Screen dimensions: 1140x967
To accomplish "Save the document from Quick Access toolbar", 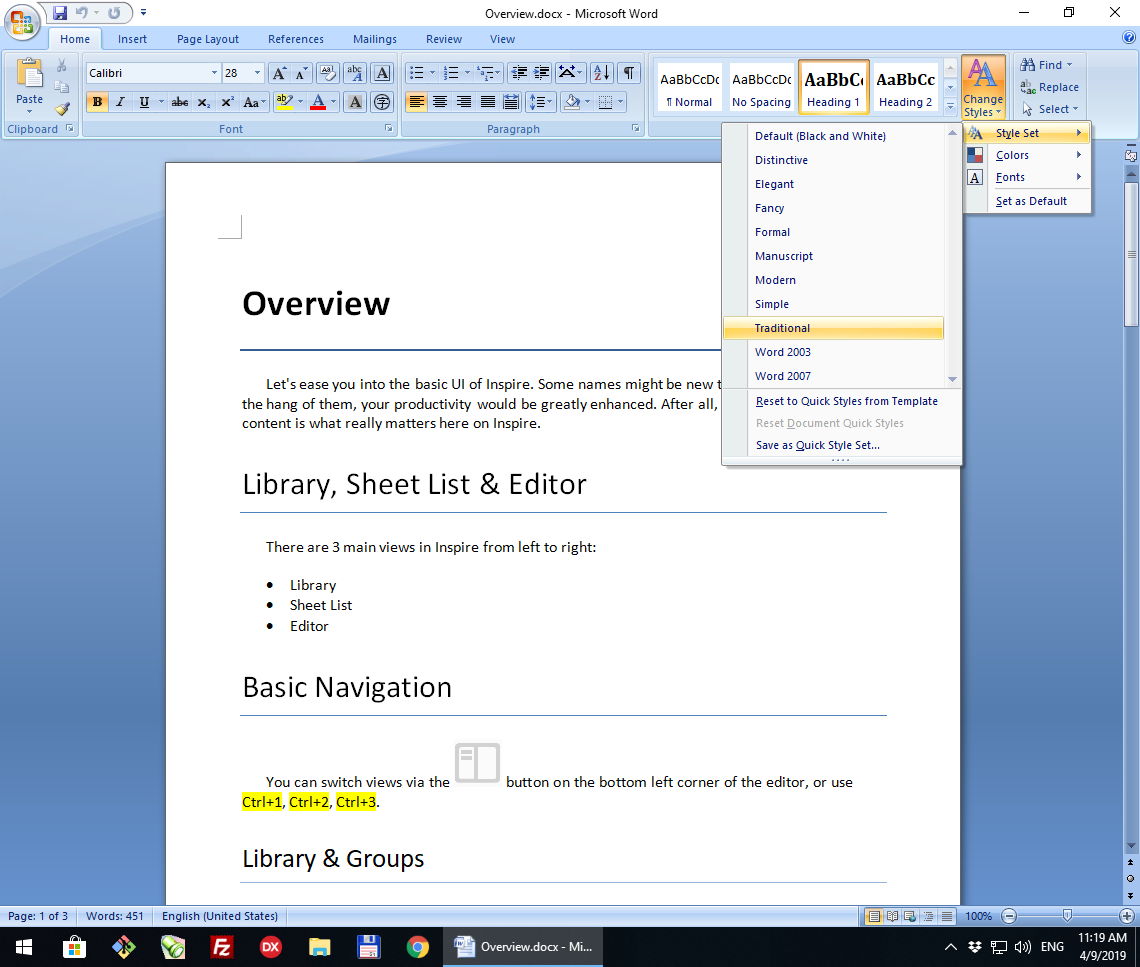I will coord(60,13).
